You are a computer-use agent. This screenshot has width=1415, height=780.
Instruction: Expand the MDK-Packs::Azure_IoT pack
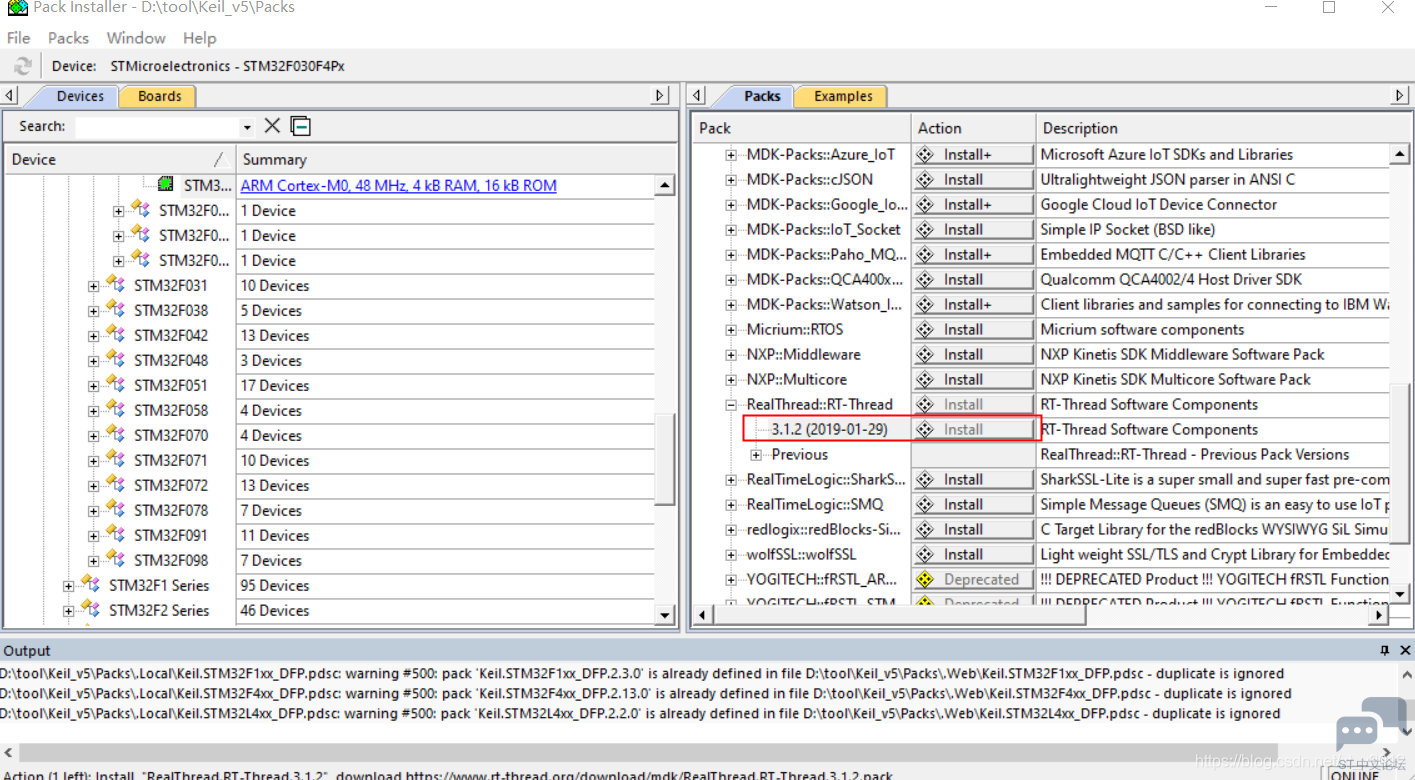tap(731, 155)
